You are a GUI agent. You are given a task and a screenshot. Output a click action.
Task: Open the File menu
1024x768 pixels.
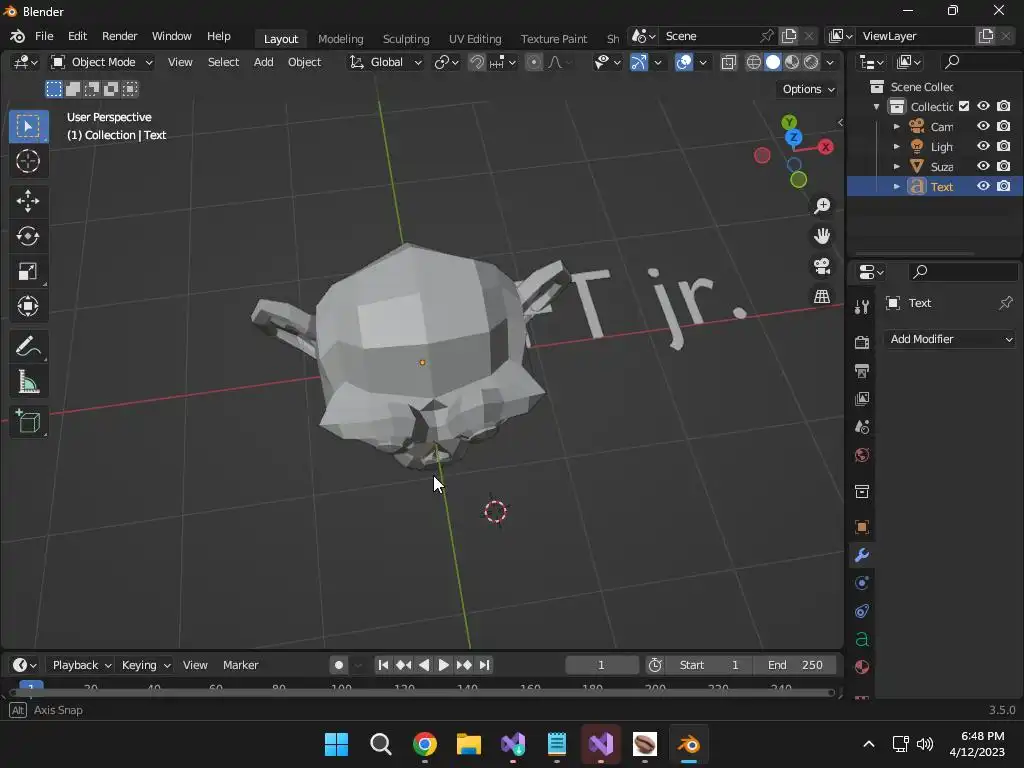[x=44, y=36]
